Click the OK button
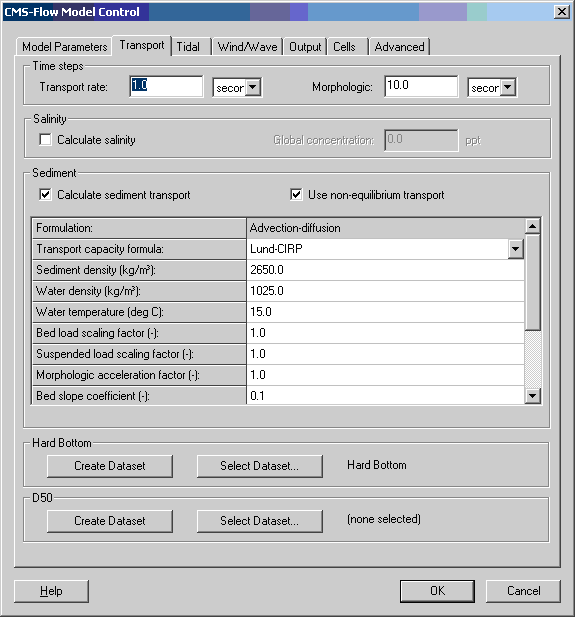The width and height of the screenshot is (575, 617). tap(437, 591)
